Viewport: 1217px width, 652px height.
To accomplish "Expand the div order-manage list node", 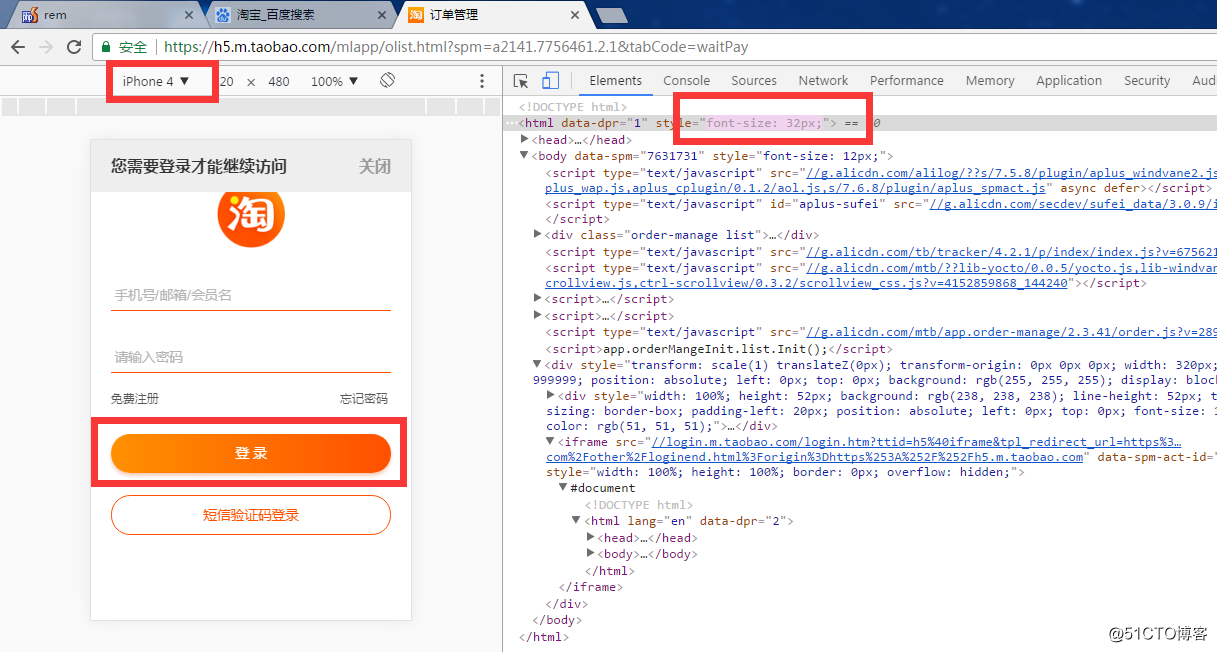I will pos(539,235).
